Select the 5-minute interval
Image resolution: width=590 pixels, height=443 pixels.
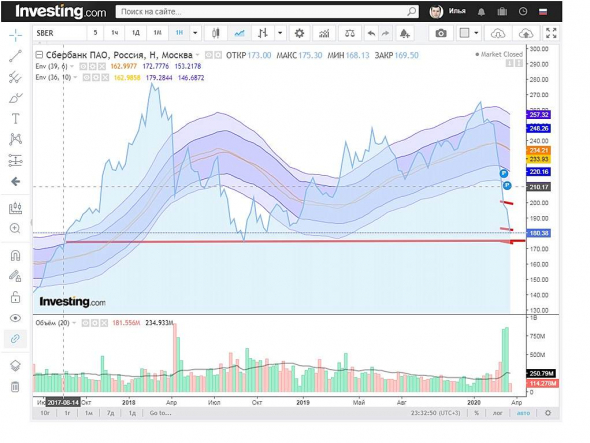[96, 33]
